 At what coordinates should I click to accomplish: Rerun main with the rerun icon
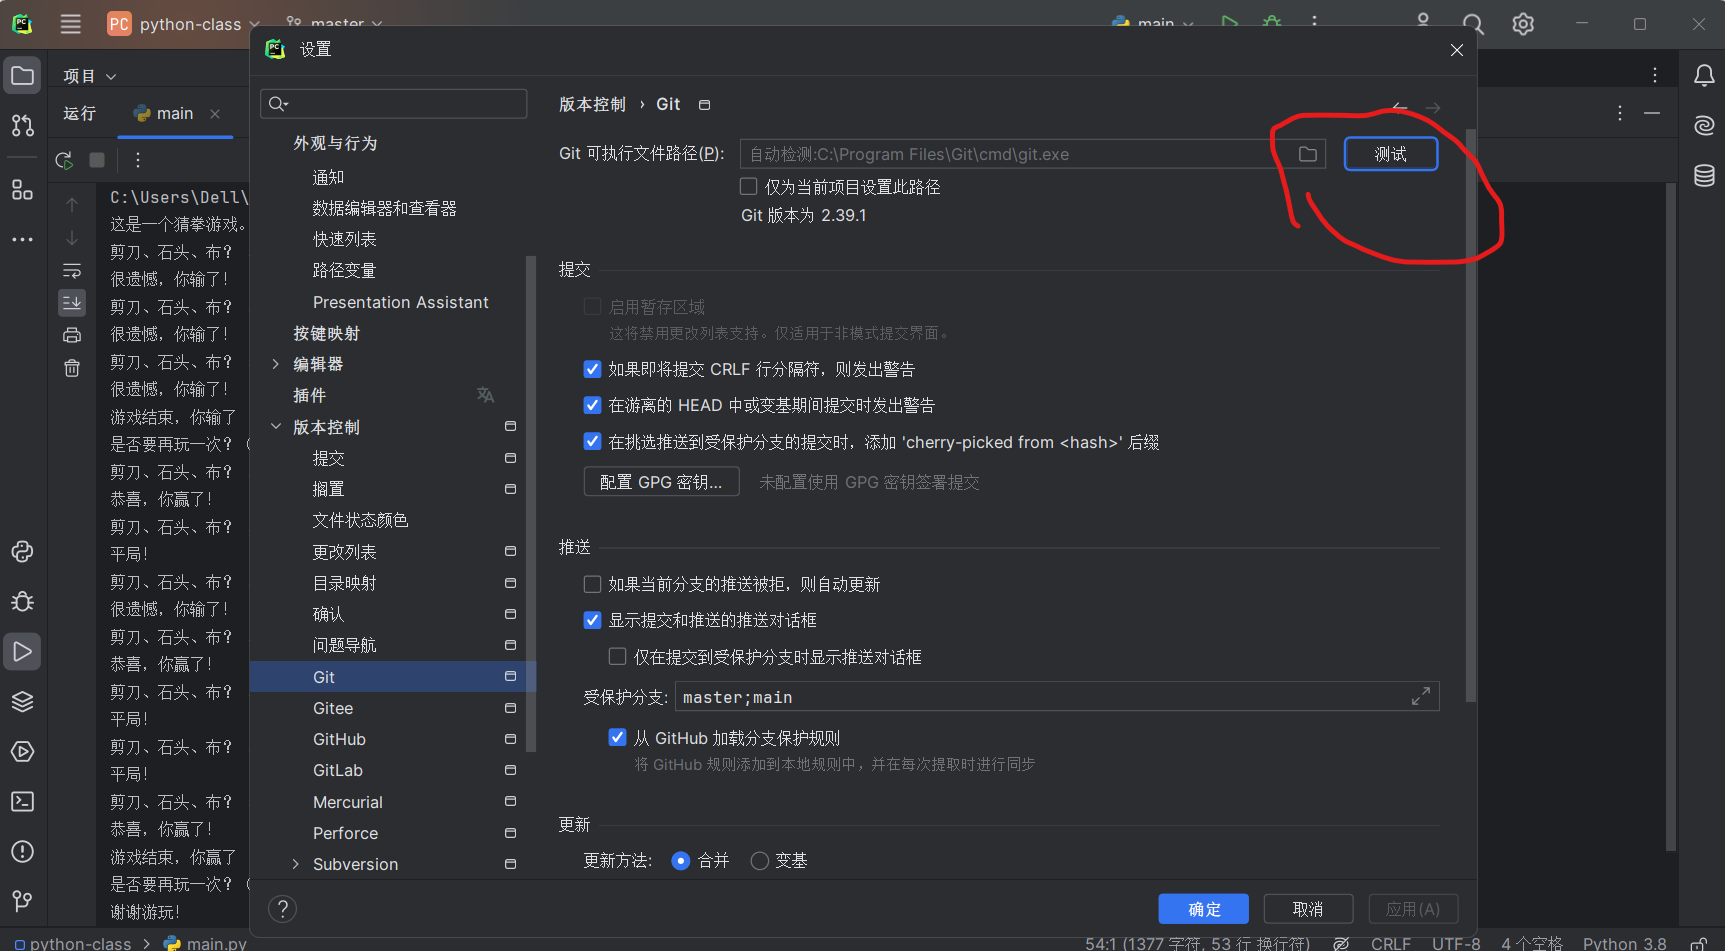click(65, 160)
